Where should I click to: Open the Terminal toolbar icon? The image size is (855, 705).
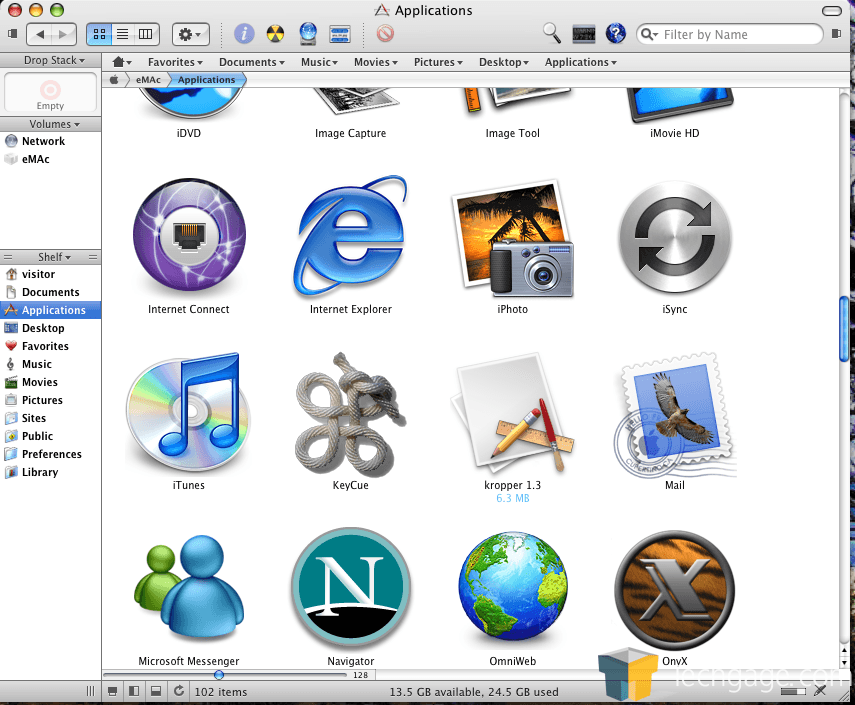583,34
